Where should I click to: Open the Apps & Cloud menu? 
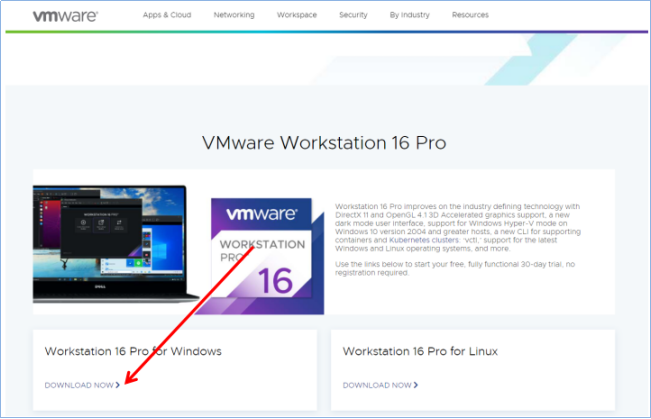click(x=167, y=15)
